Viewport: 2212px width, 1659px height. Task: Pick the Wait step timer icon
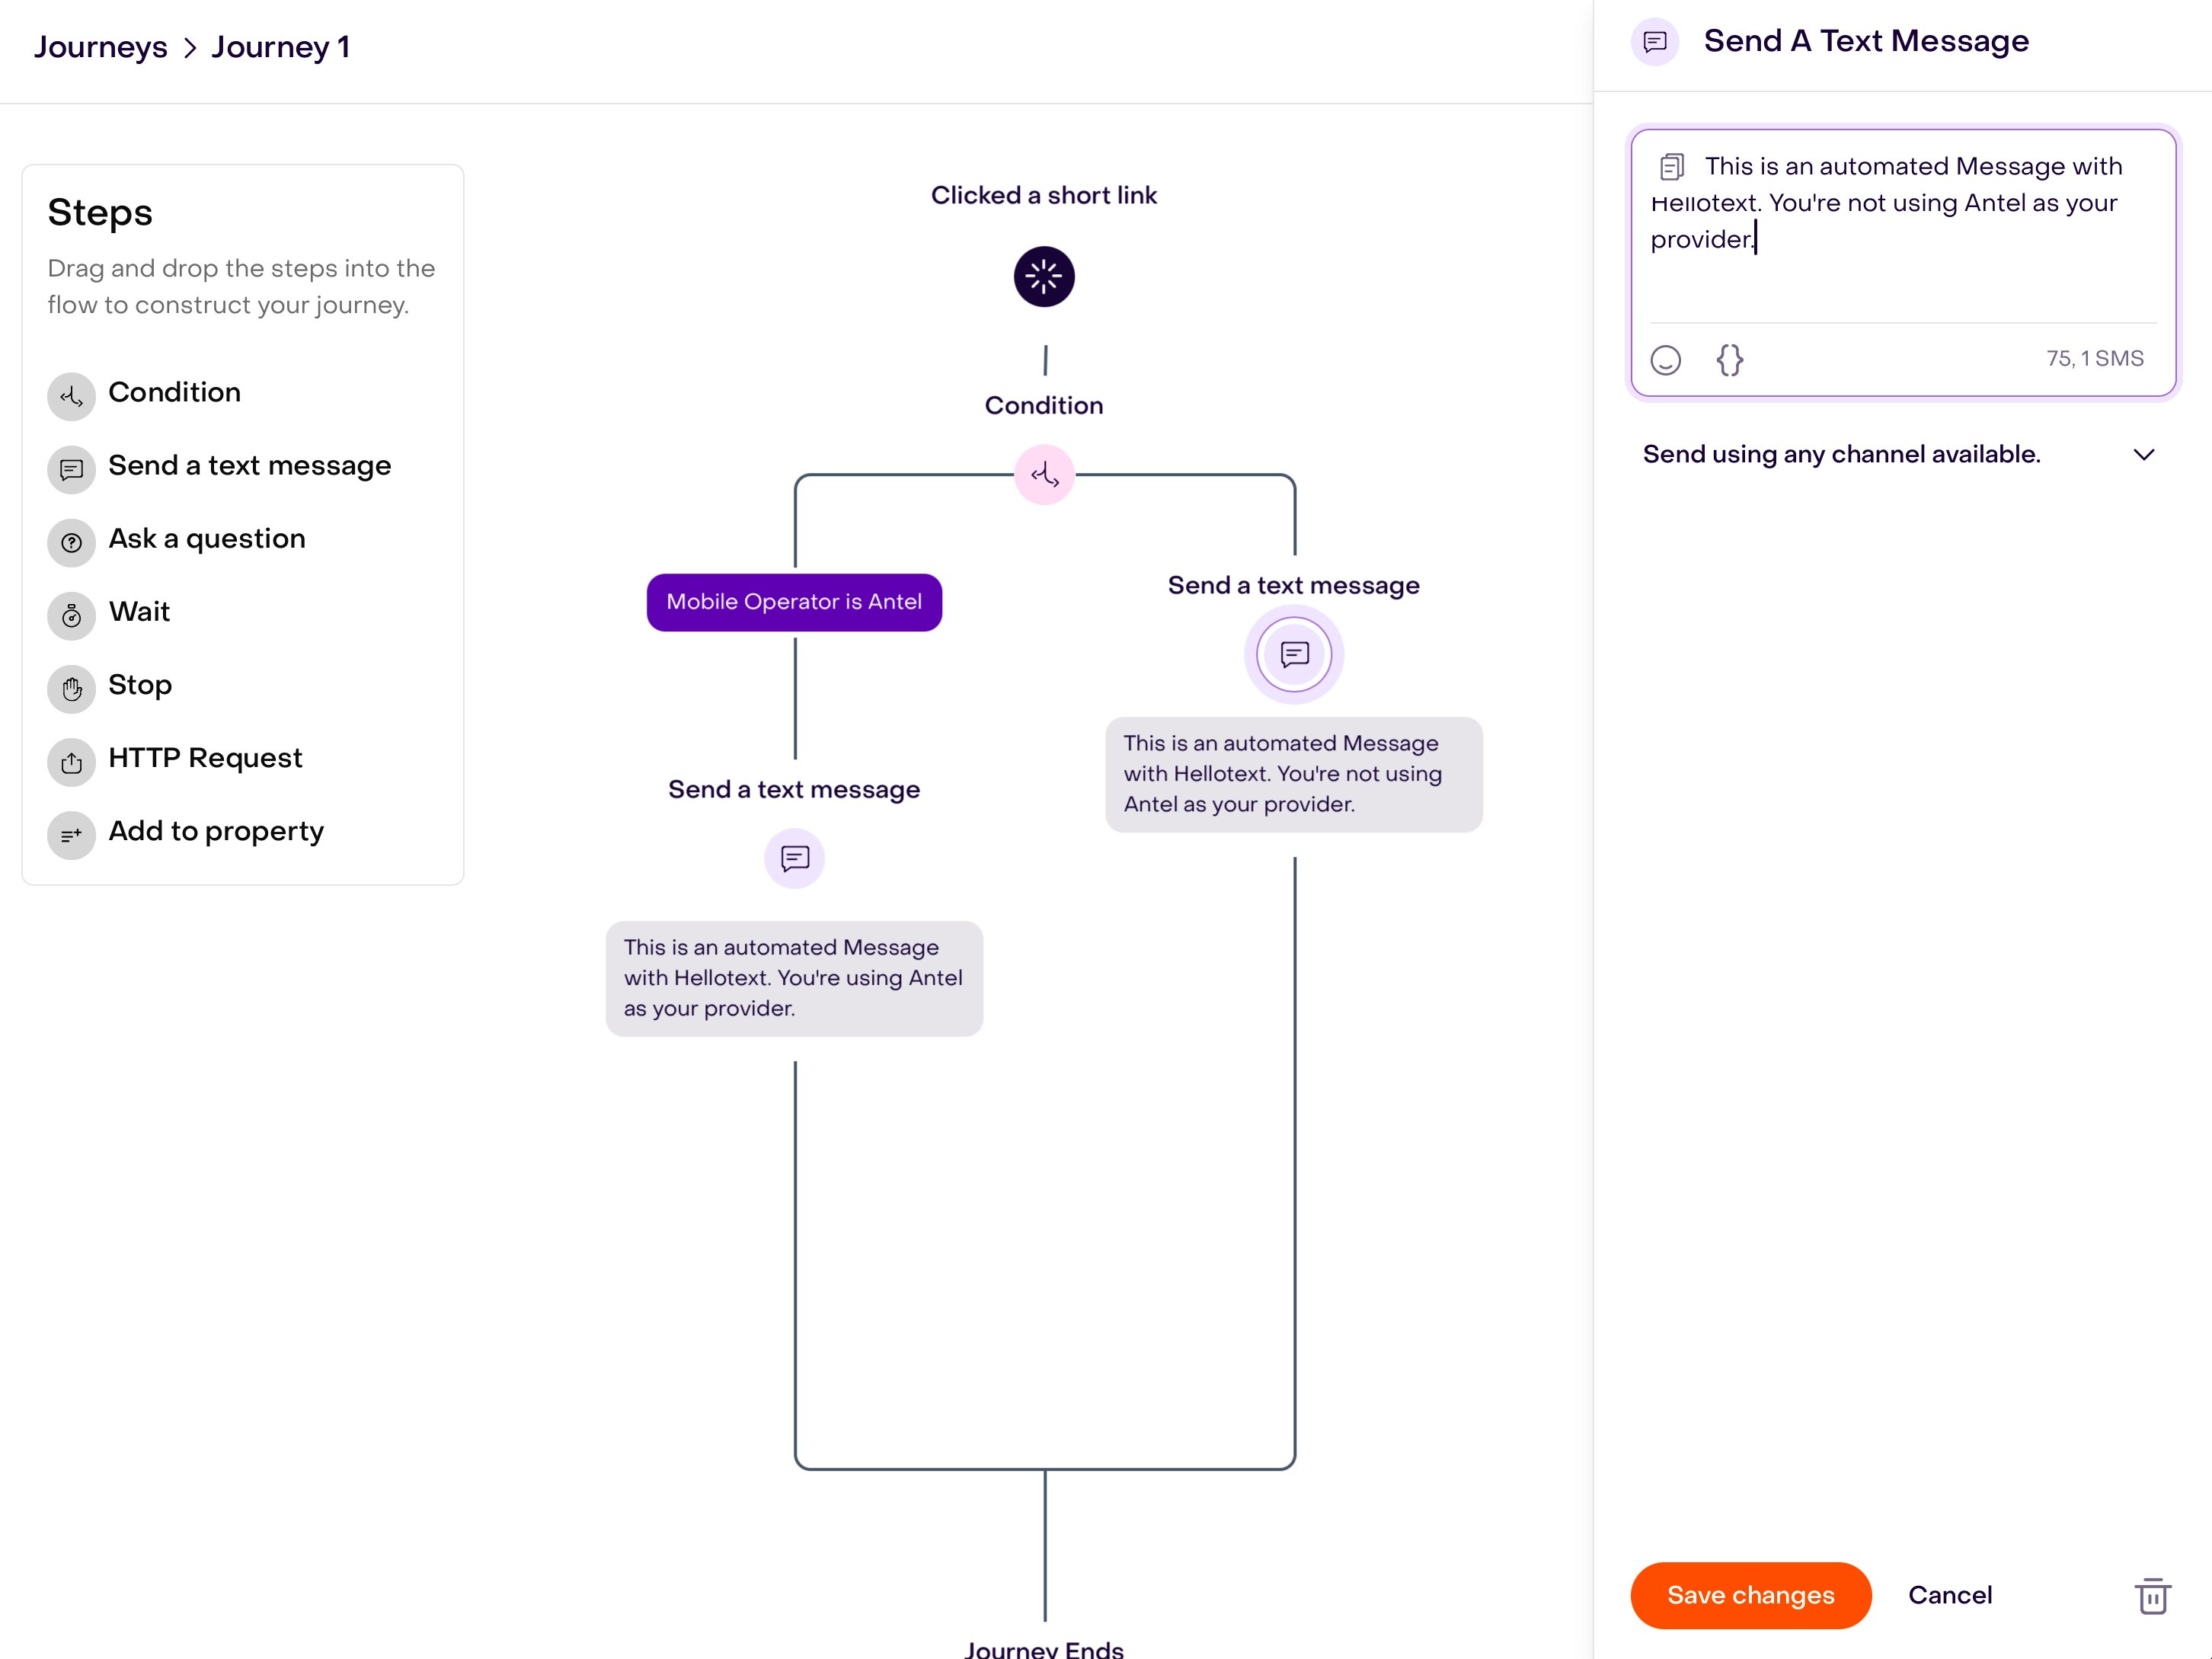71,615
